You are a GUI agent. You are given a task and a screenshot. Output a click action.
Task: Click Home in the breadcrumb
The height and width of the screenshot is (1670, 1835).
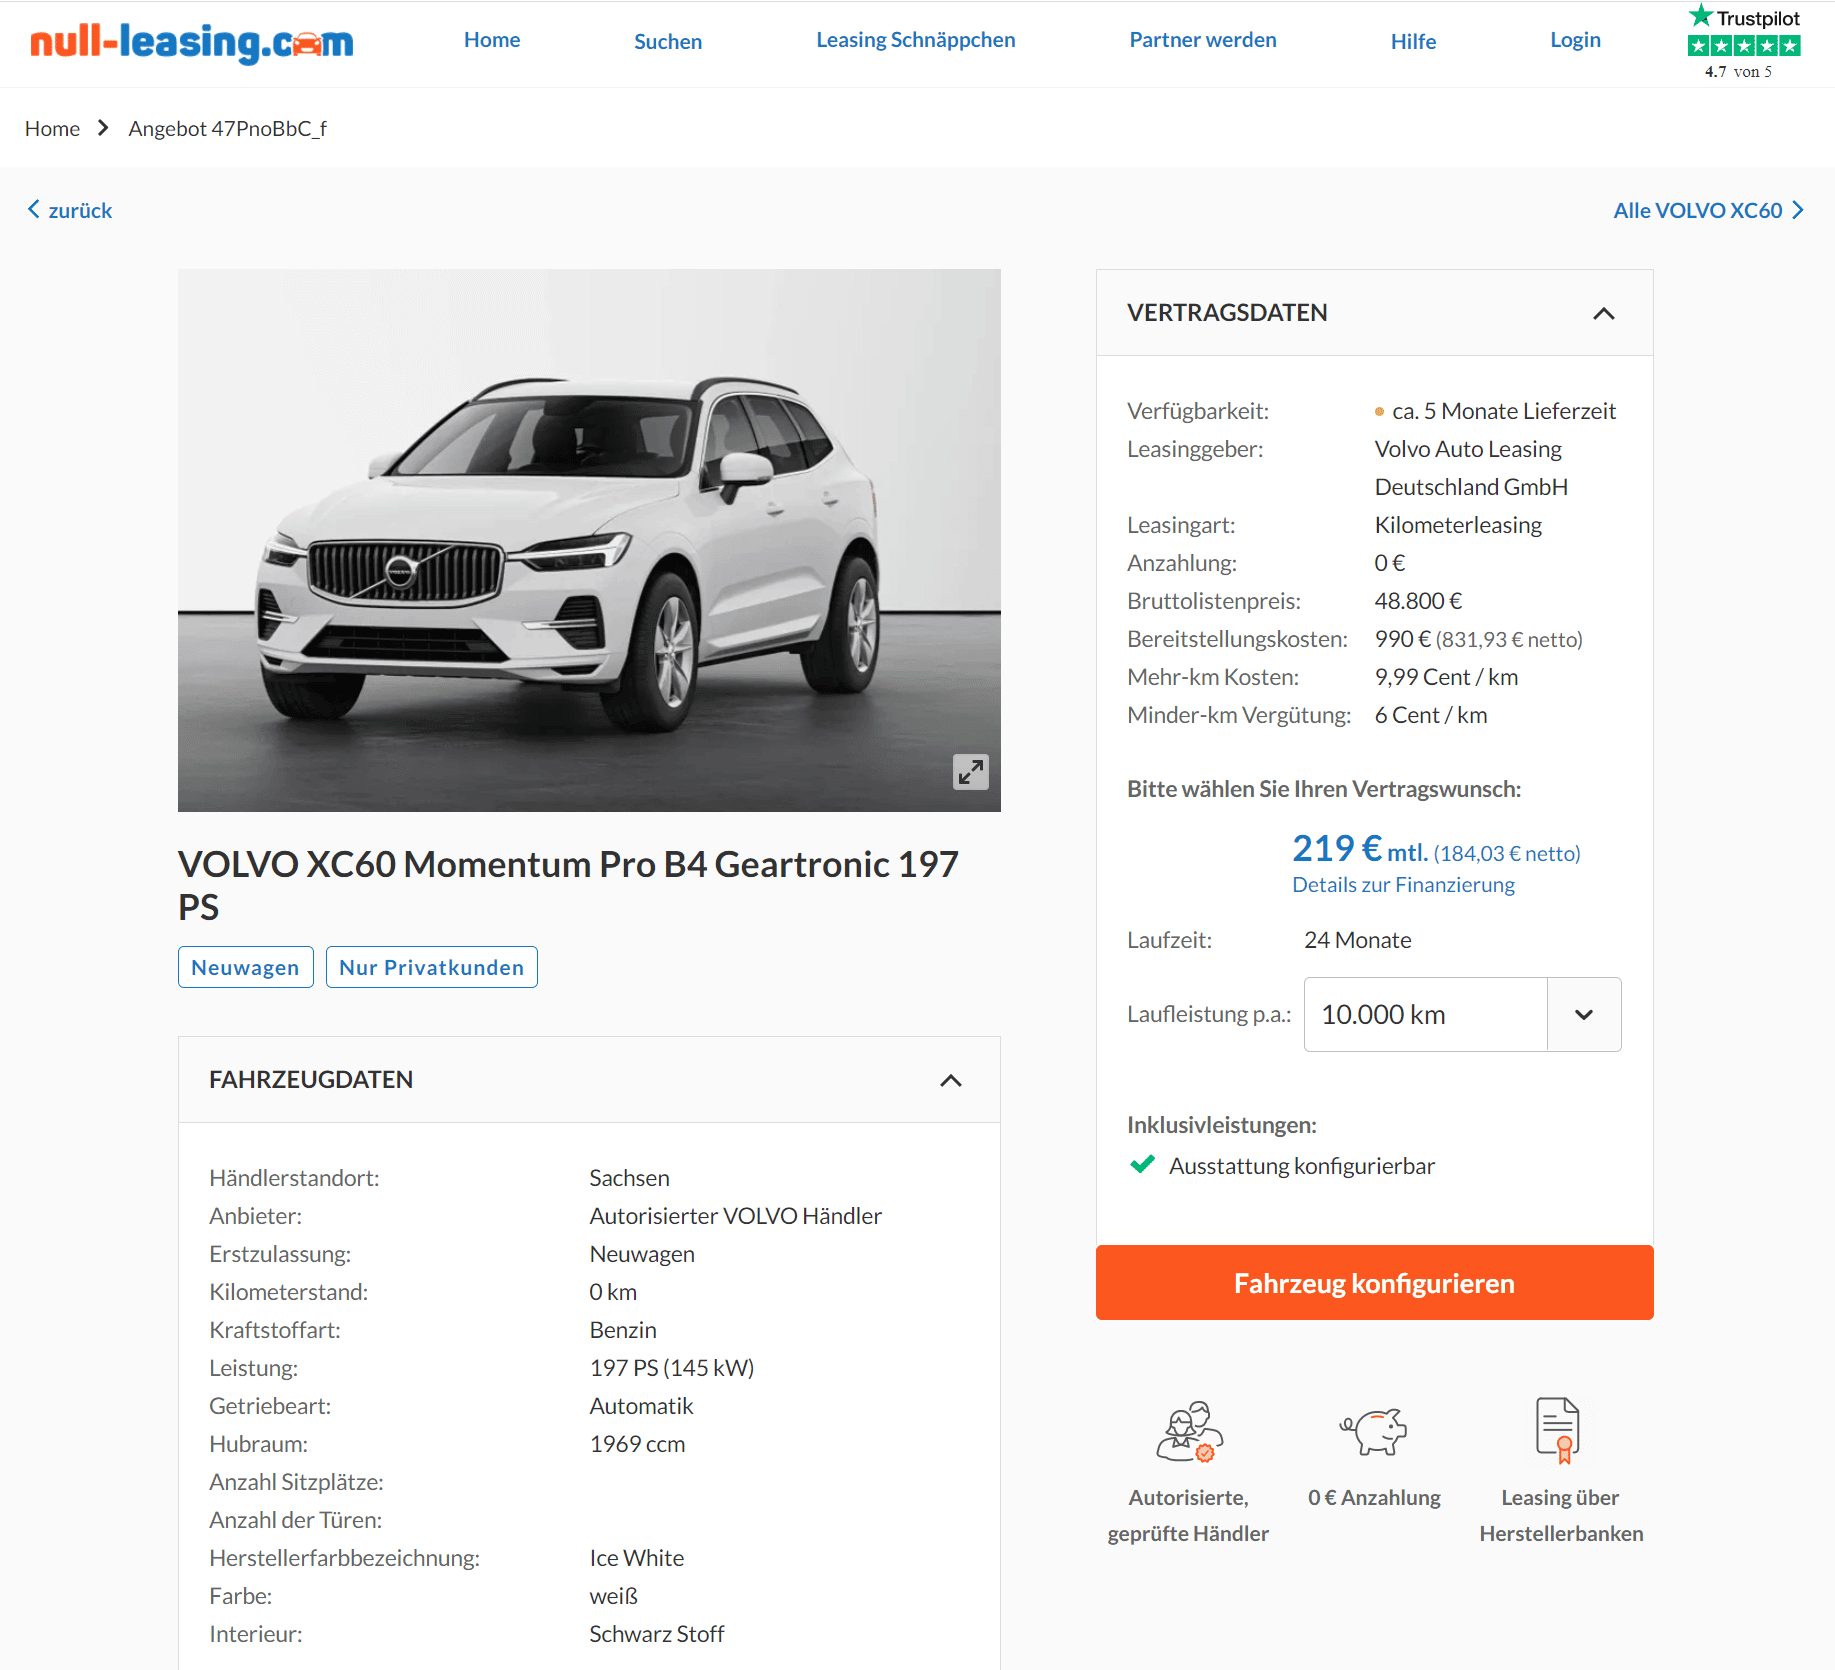click(x=52, y=128)
